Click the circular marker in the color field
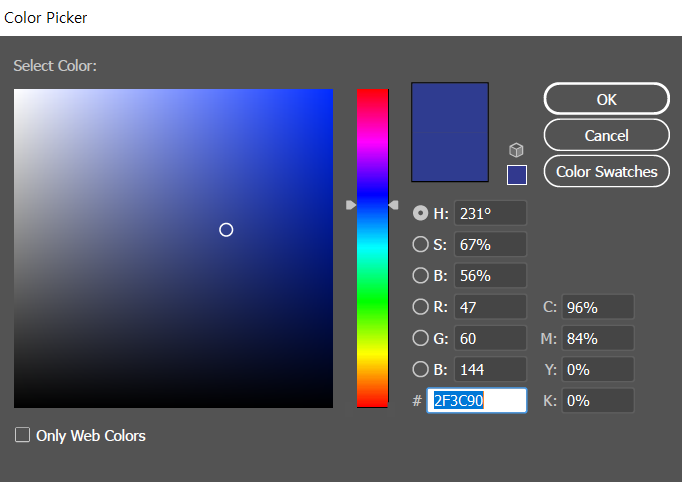 click(x=226, y=230)
